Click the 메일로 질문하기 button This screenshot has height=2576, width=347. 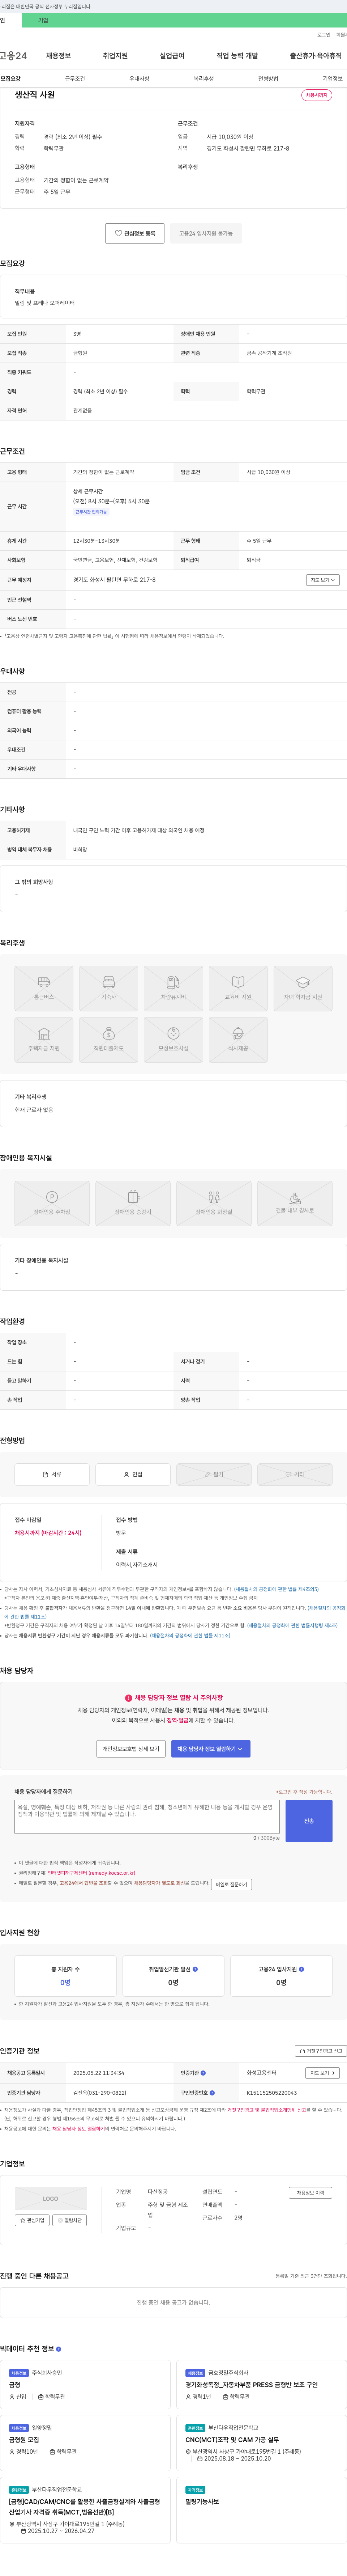[x=231, y=1884]
